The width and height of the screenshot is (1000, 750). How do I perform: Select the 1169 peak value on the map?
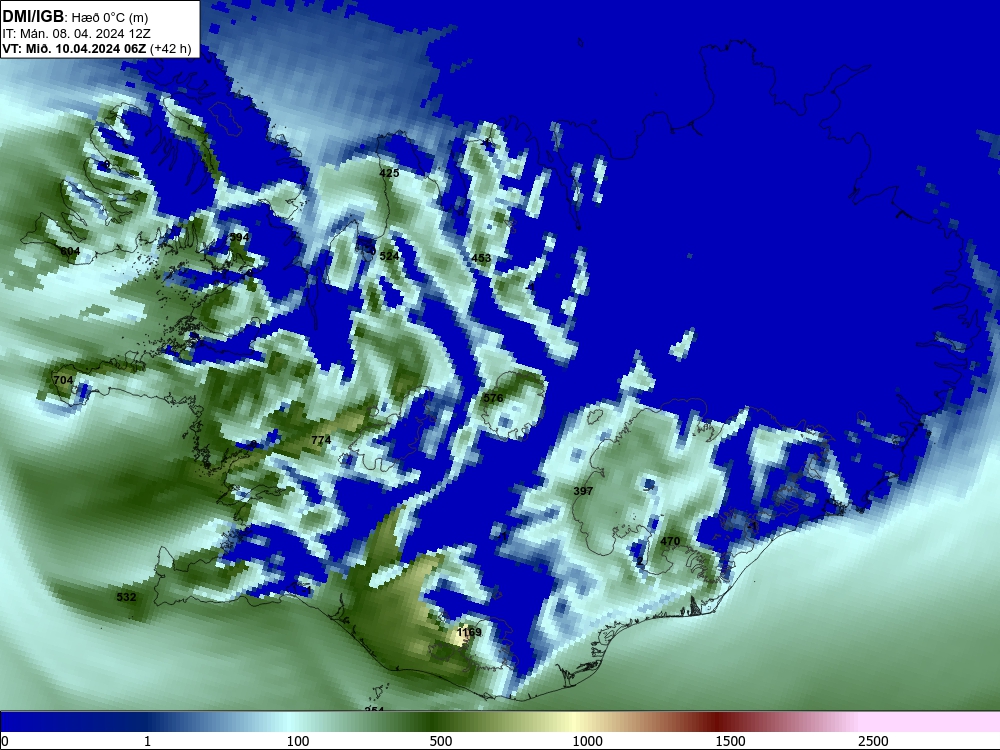pyautogui.click(x=469, y=632)
